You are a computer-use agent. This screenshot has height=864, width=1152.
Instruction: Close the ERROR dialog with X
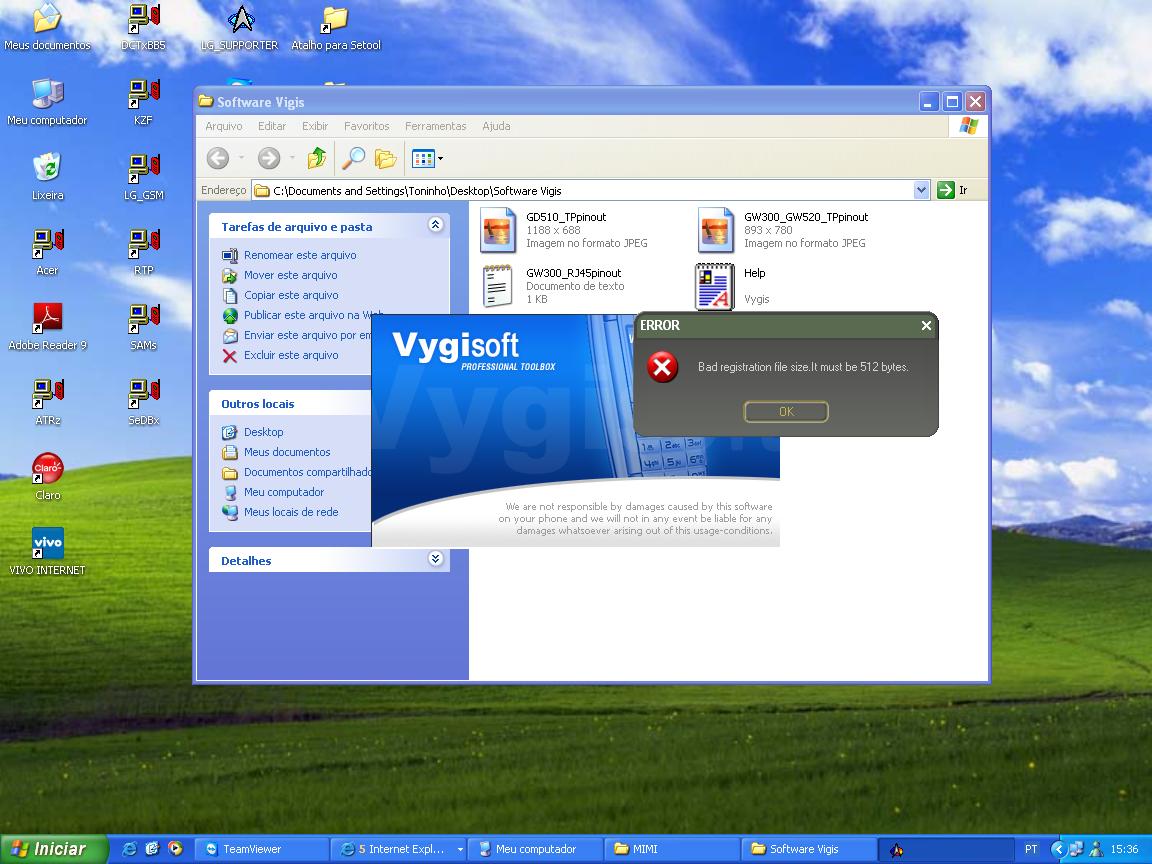926,325
